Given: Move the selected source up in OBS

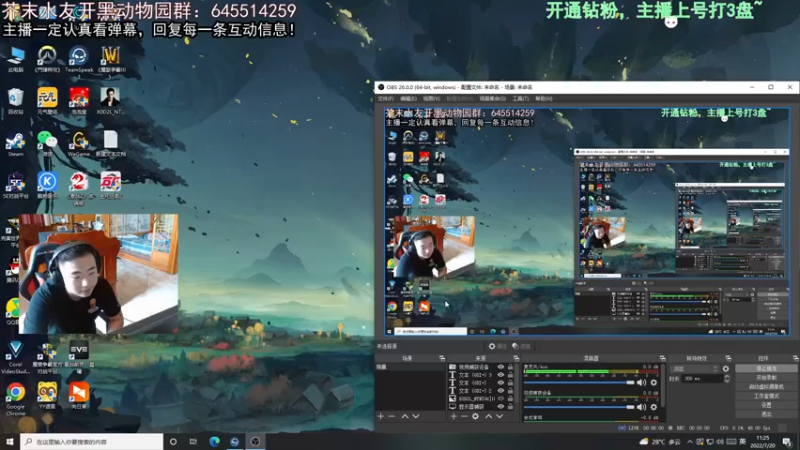Looking at the screenshot, I should pyautogui.click(x=488, y=416).
